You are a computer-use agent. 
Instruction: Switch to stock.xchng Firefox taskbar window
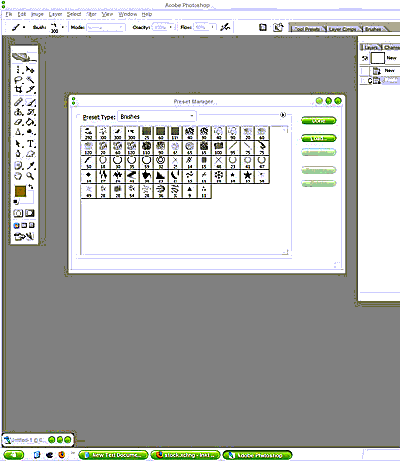click(185, 455)
